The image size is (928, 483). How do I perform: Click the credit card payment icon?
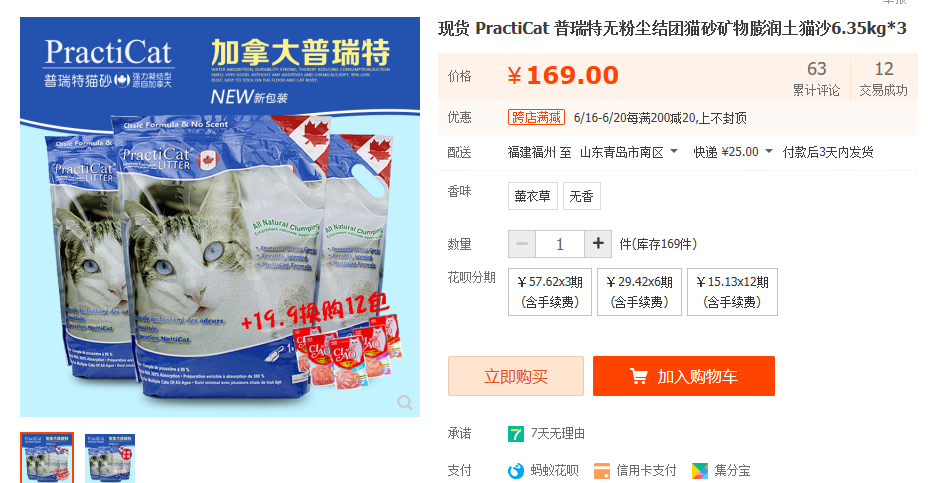point(601,471)
